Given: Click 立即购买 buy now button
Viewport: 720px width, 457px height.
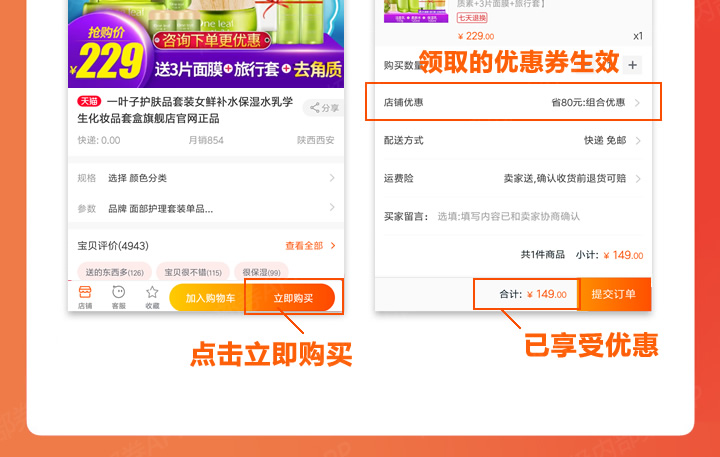Looking at the screenshot, I should pyautogui.click(x=293, y=298).
